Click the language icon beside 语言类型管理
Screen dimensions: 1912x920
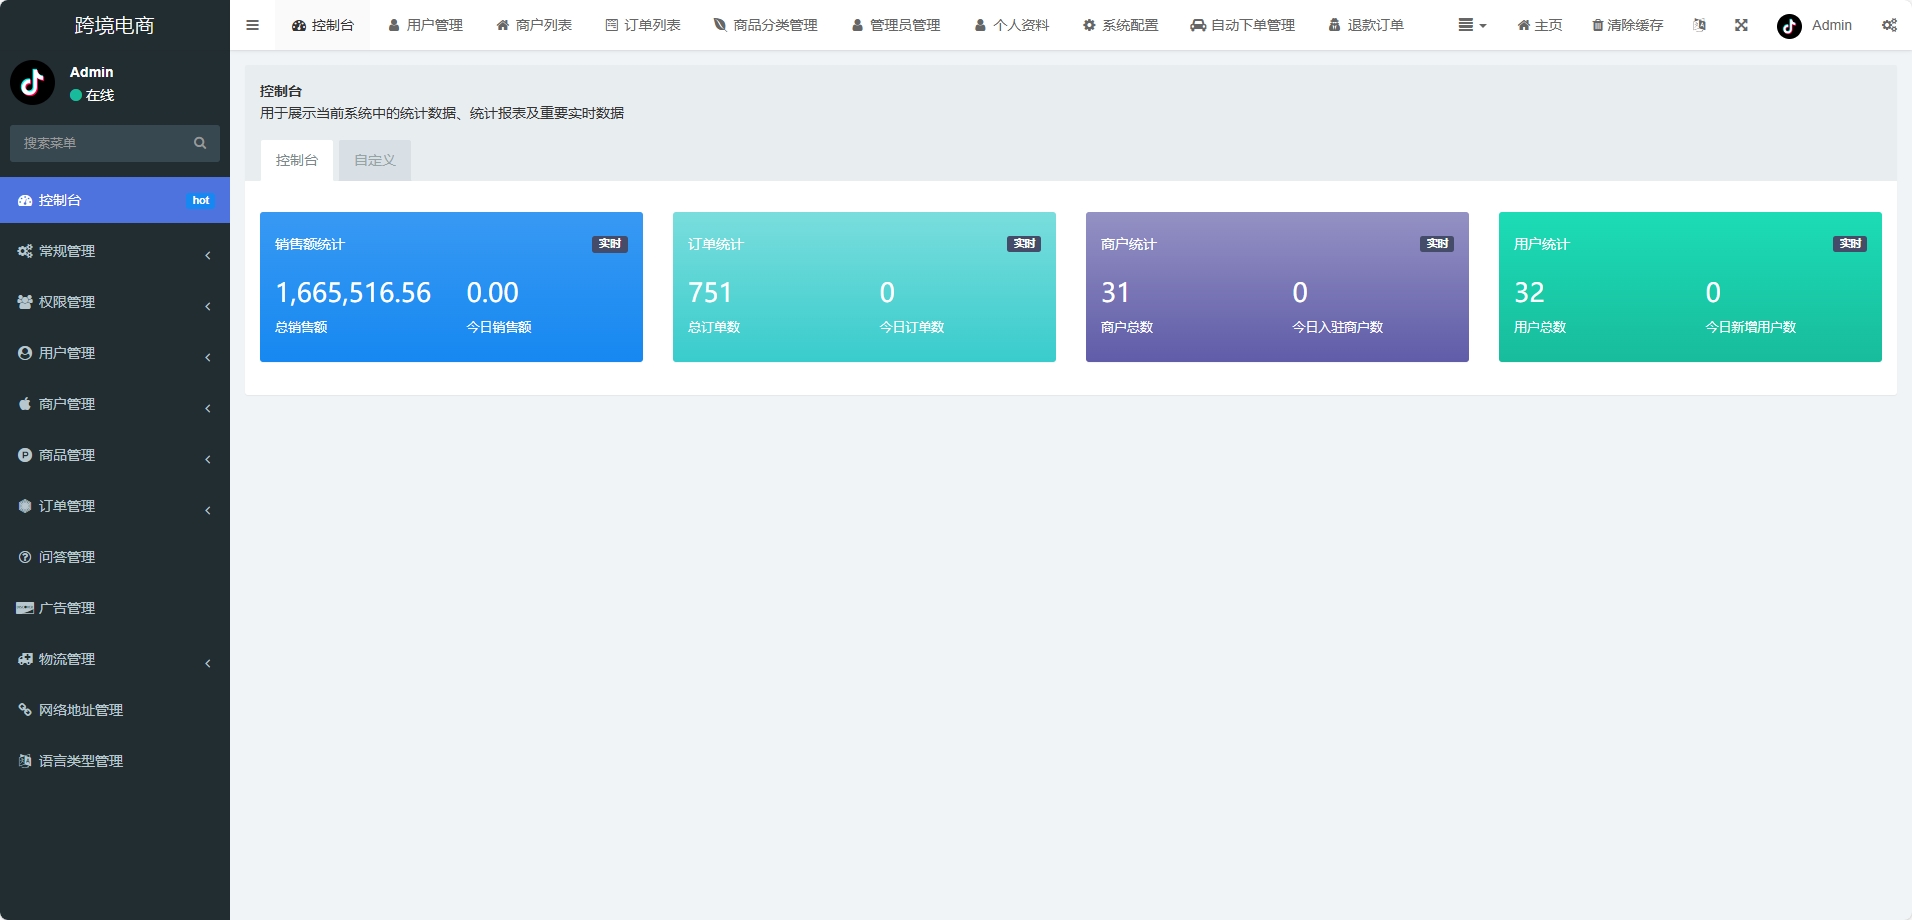pyautogui.click(x=25, y=761)
